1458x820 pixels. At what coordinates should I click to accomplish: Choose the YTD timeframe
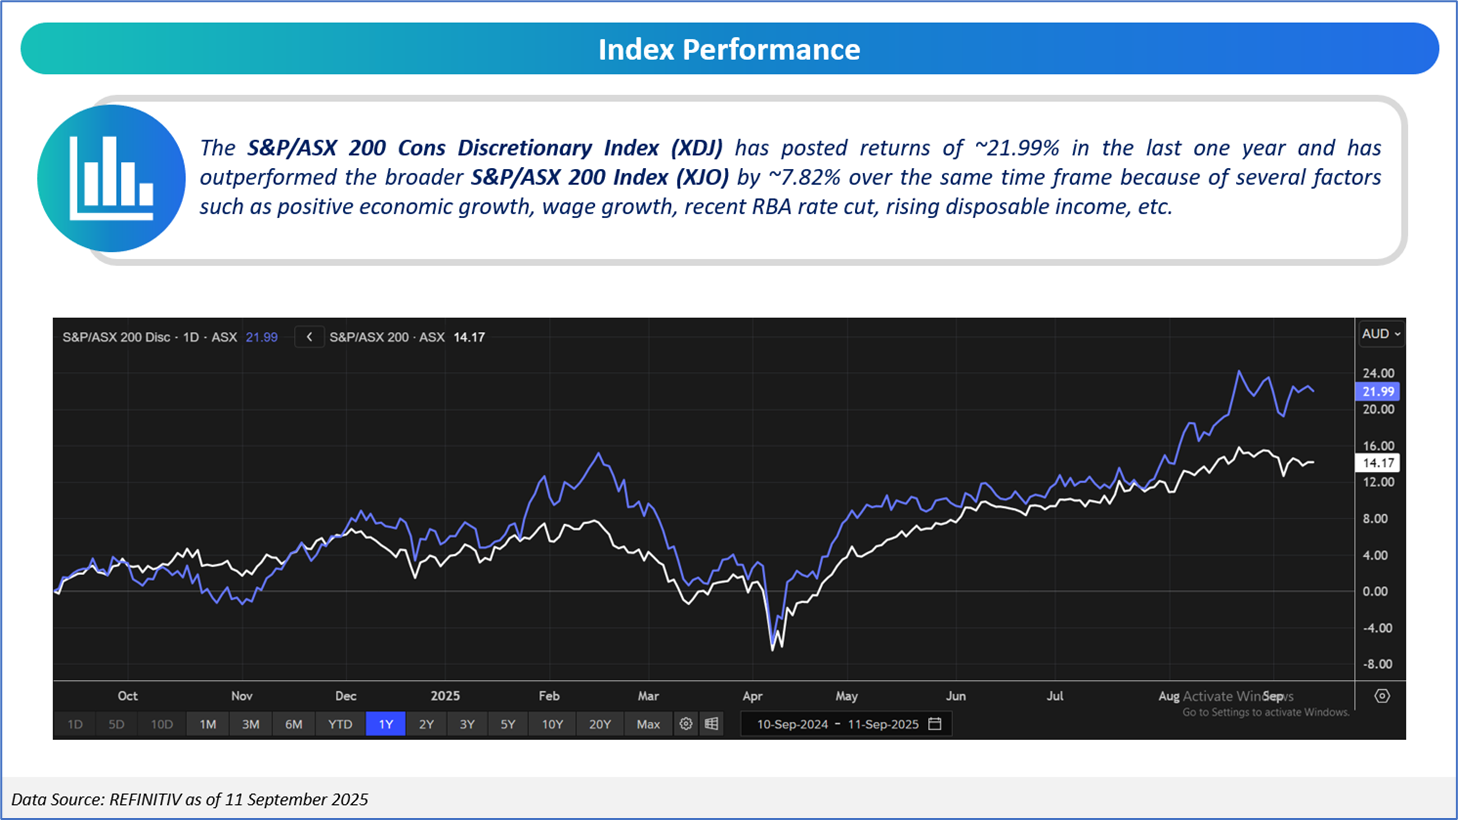(x=340, y=724)
